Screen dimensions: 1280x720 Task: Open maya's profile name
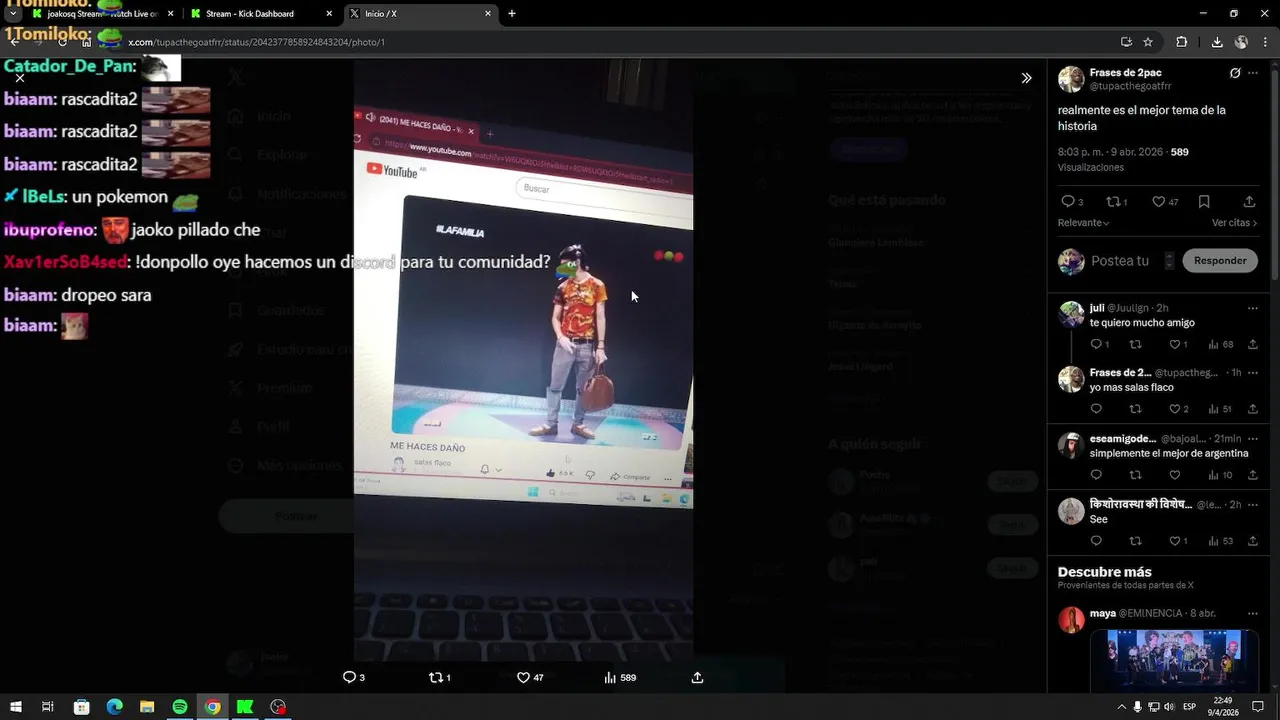click(x=1102, y=613)
